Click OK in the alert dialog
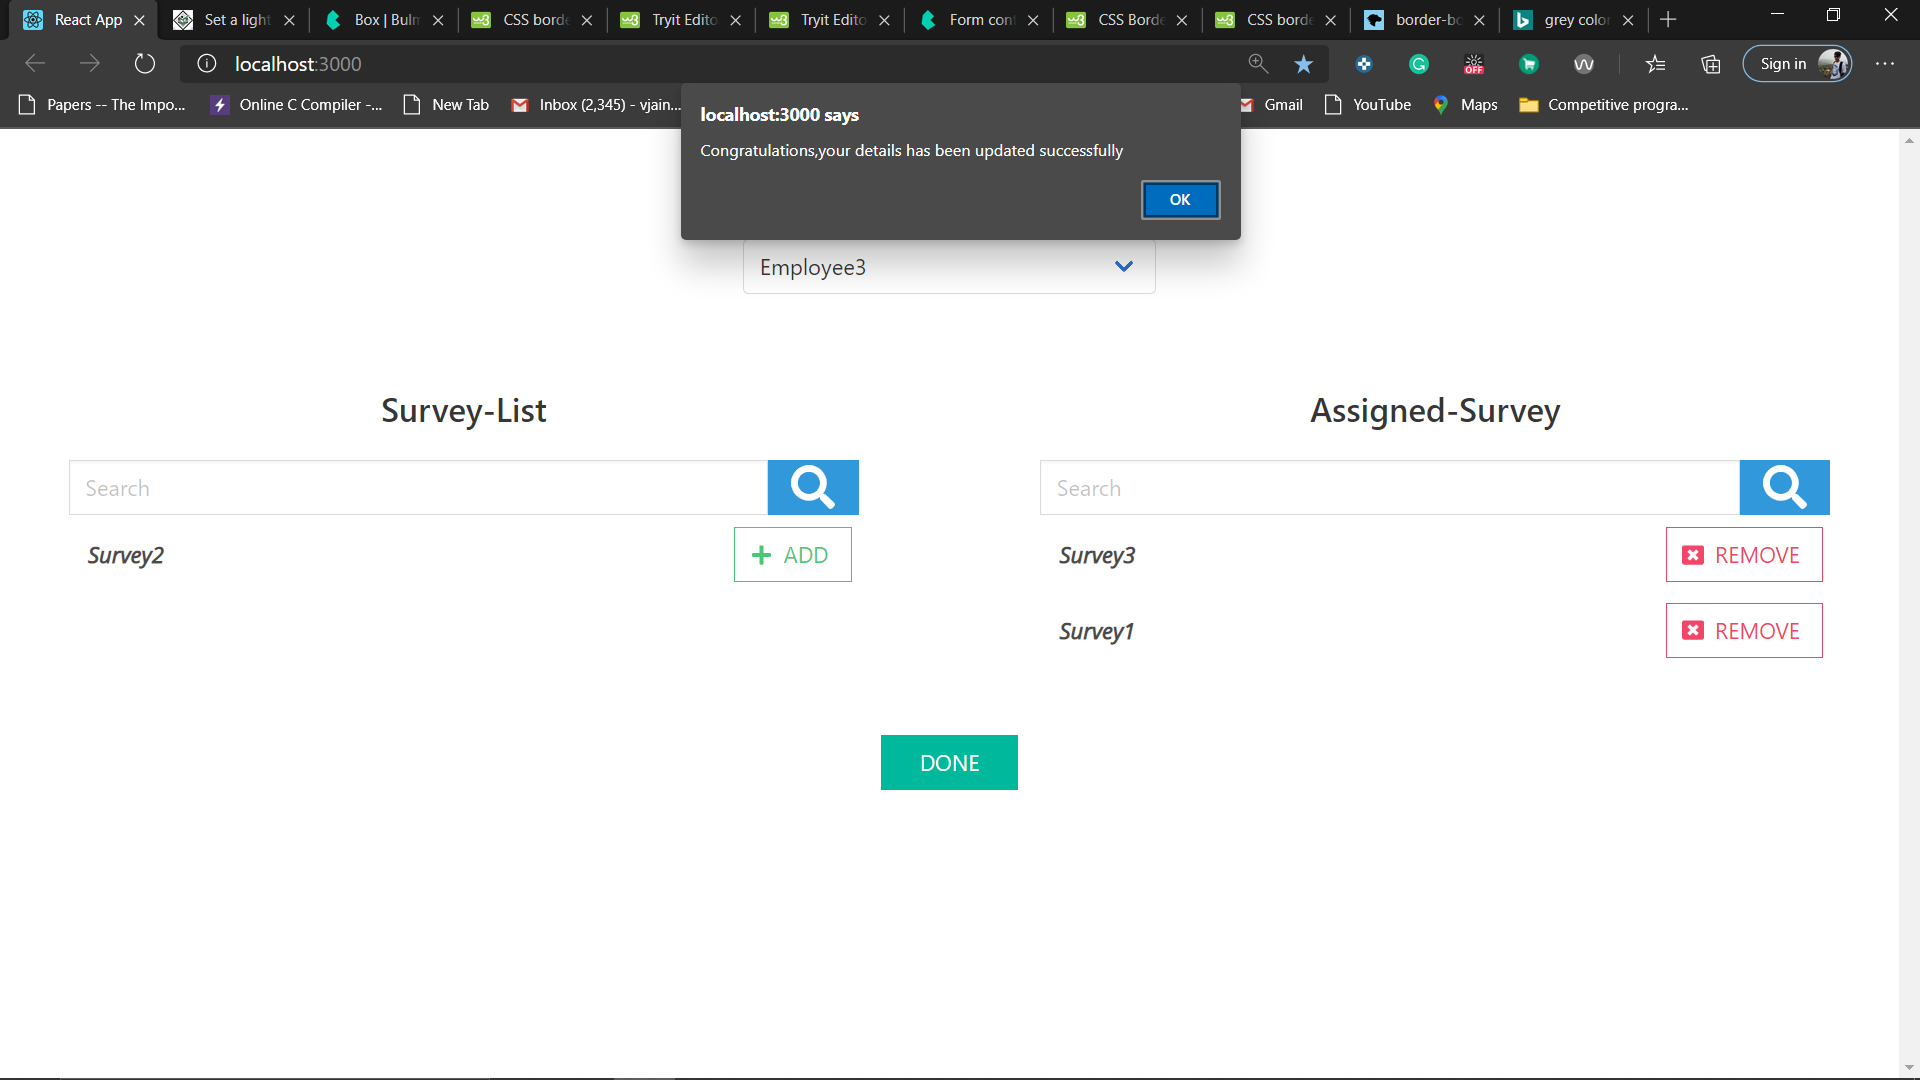Viewport: 1920px width, 1080px height. click(x=1180, y=200)
